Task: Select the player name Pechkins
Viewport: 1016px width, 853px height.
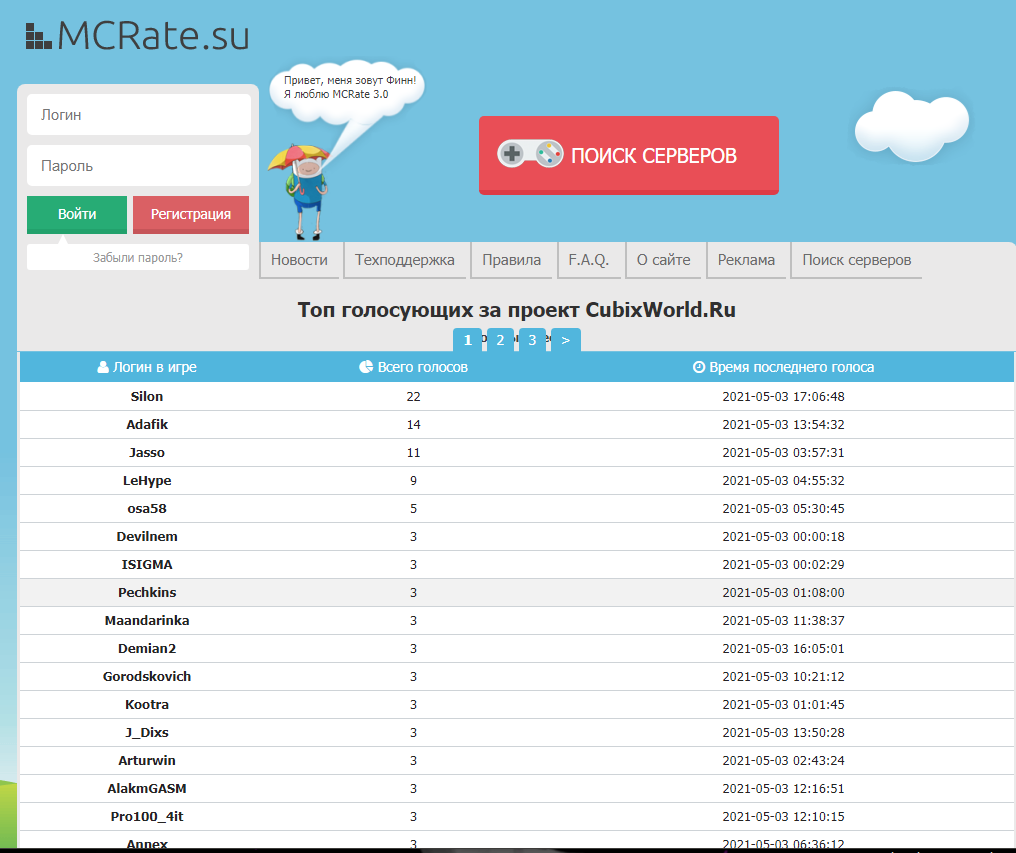Action: (x=147, y=592)
